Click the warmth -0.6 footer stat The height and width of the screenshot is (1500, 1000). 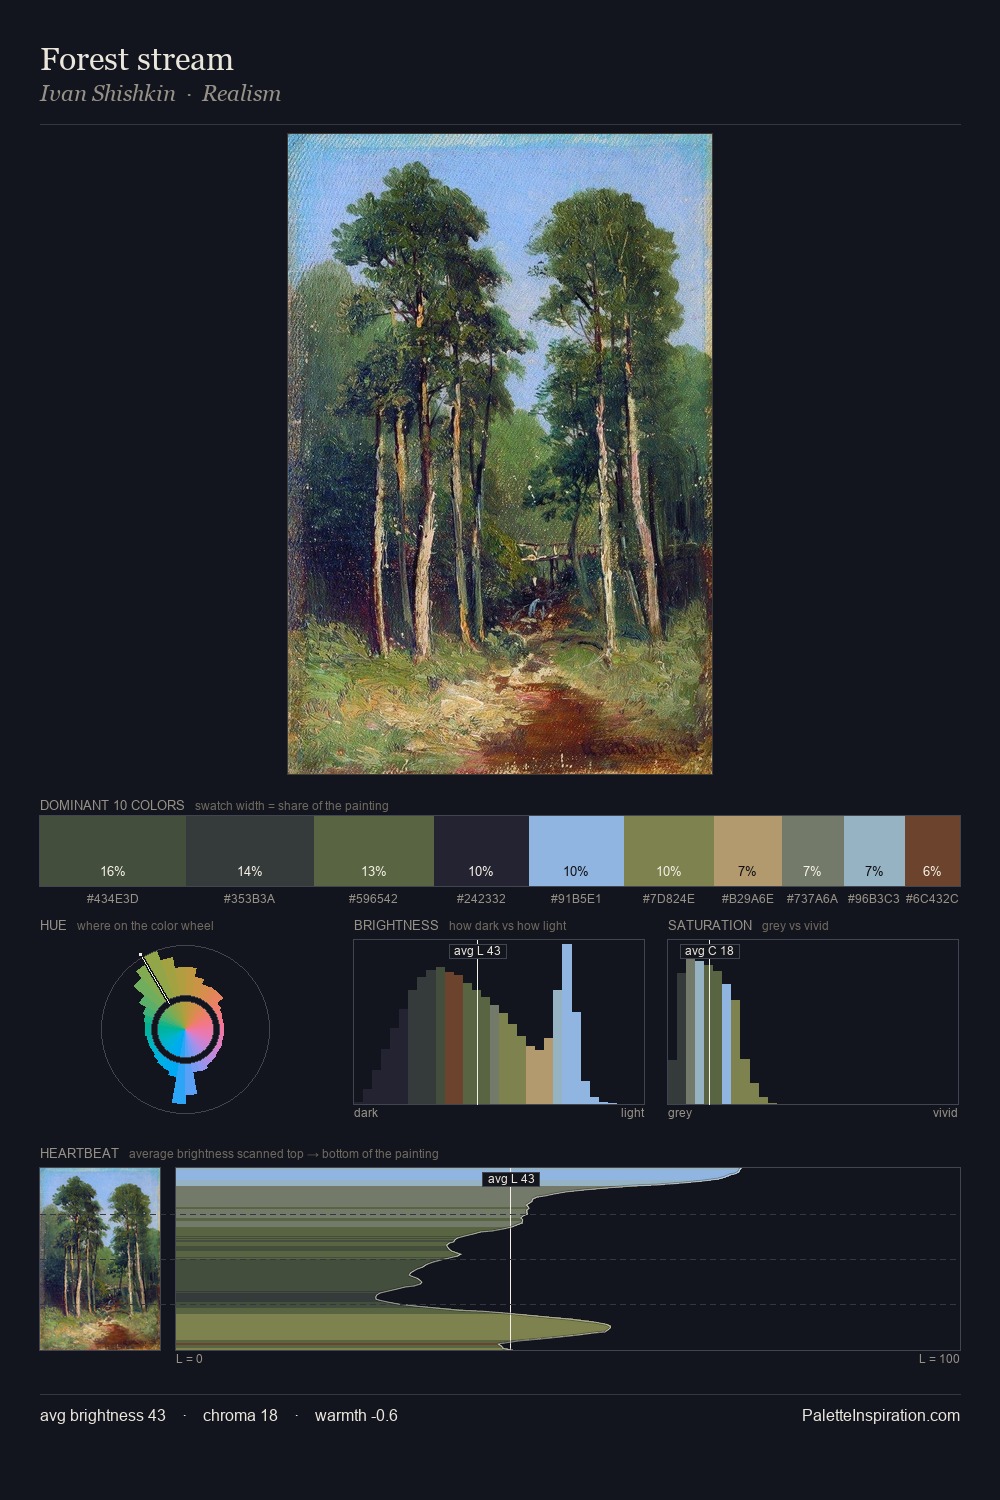(x=356, y=1415)
